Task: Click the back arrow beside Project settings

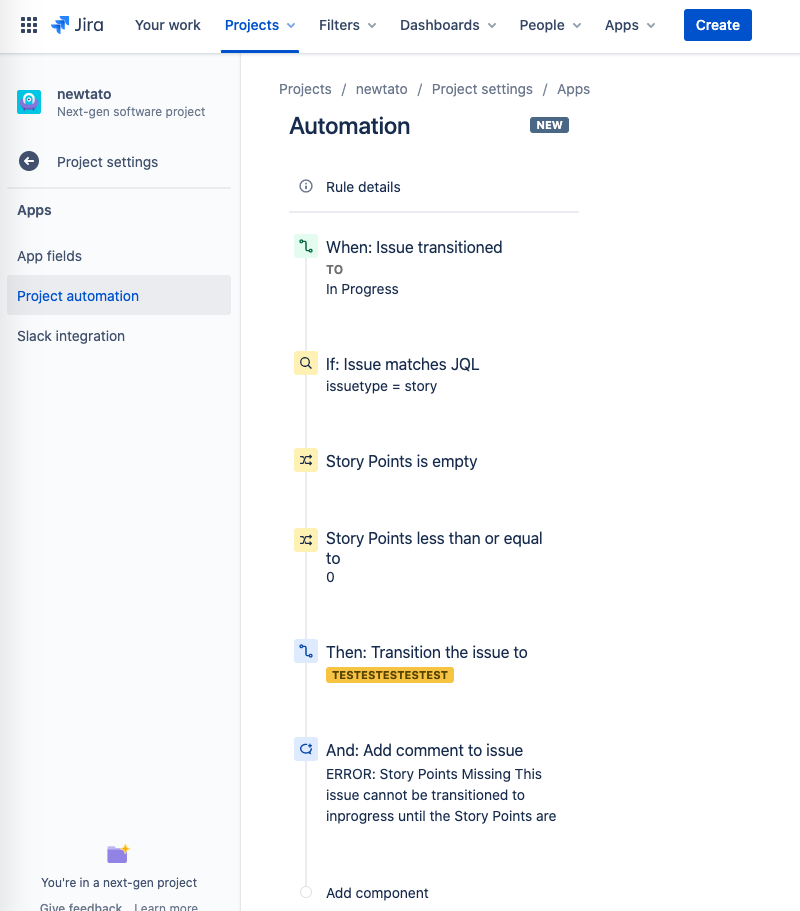Action: [x=29, y=162]
